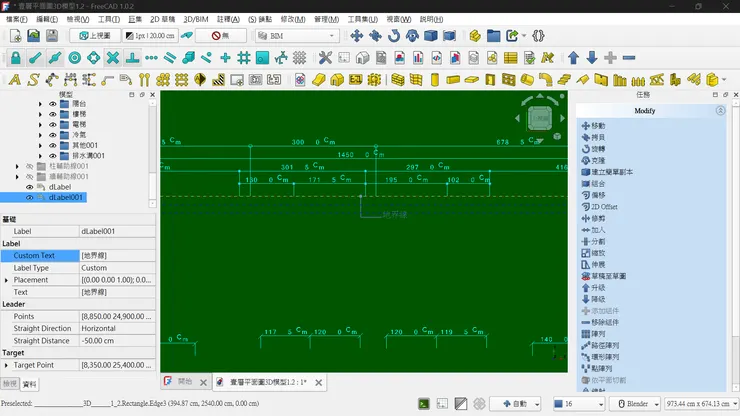Select the dLabel001 tree item
Screen dimensions: 740x416
(x=66, y=197)
